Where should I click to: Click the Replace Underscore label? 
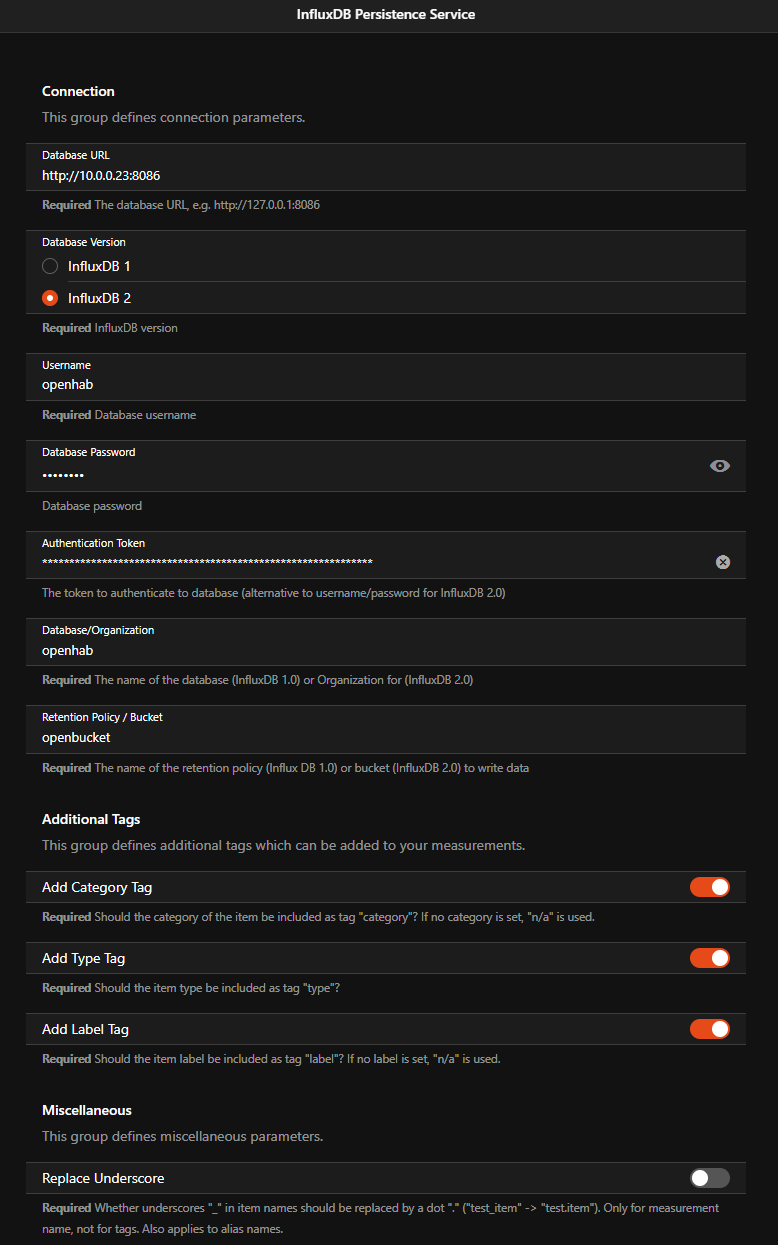tap(103, 1178)
